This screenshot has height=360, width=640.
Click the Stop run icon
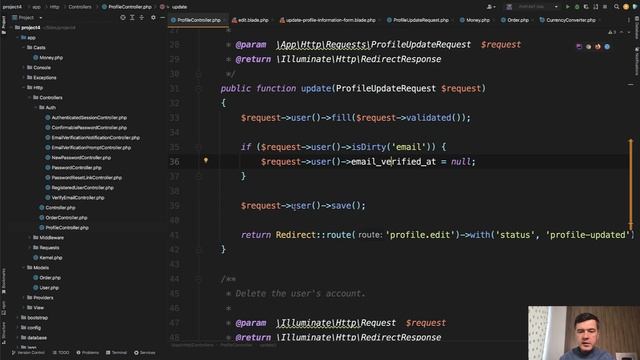pos(605,7)
